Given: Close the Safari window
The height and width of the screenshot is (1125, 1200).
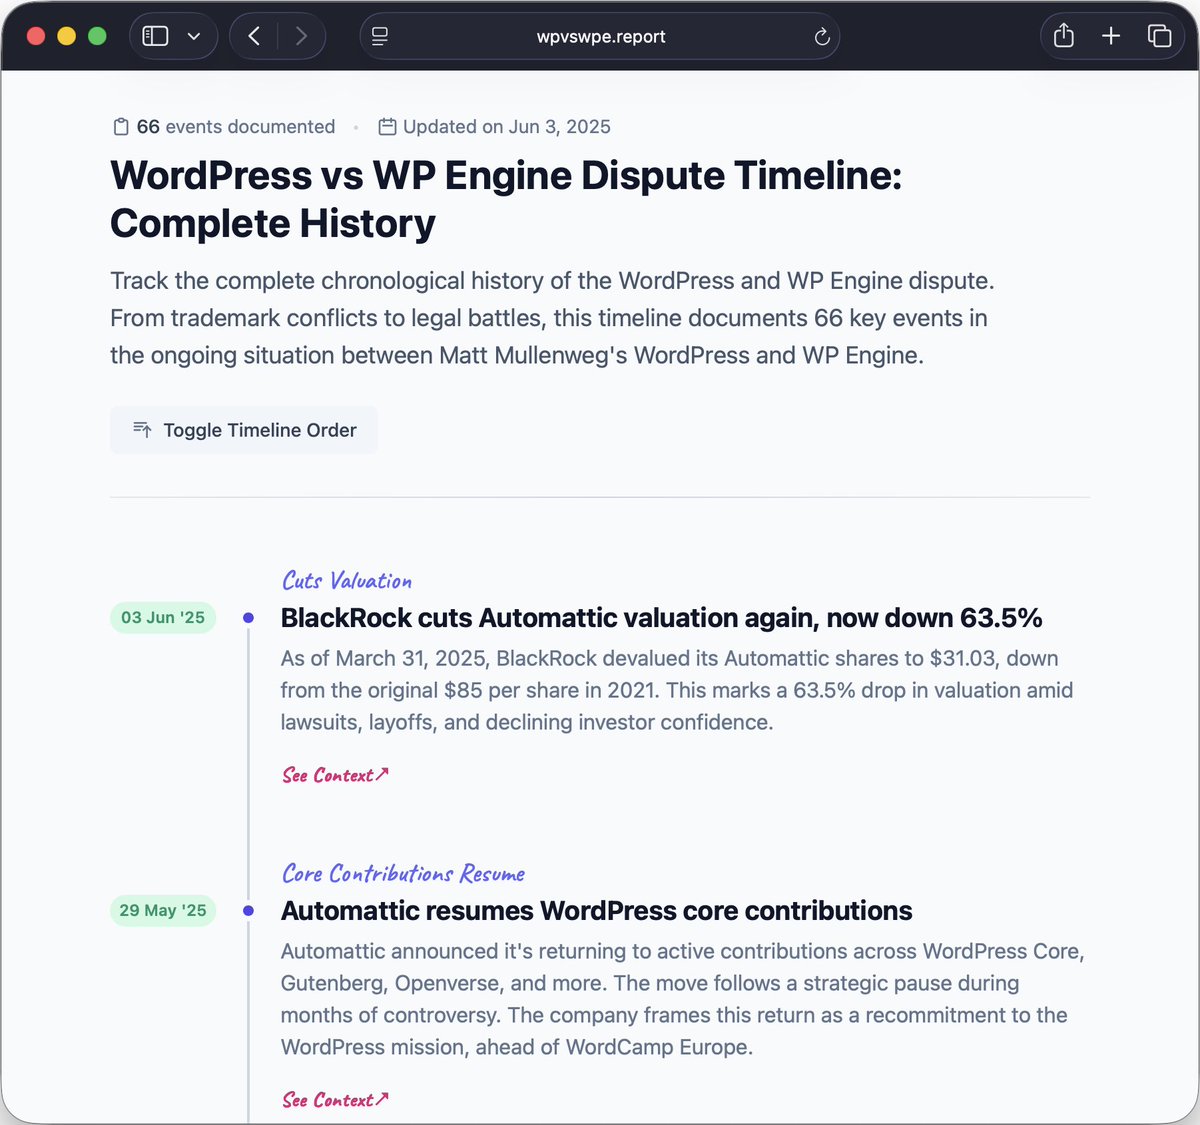Looking at the screenshot, I should click(x=36, y=36).
